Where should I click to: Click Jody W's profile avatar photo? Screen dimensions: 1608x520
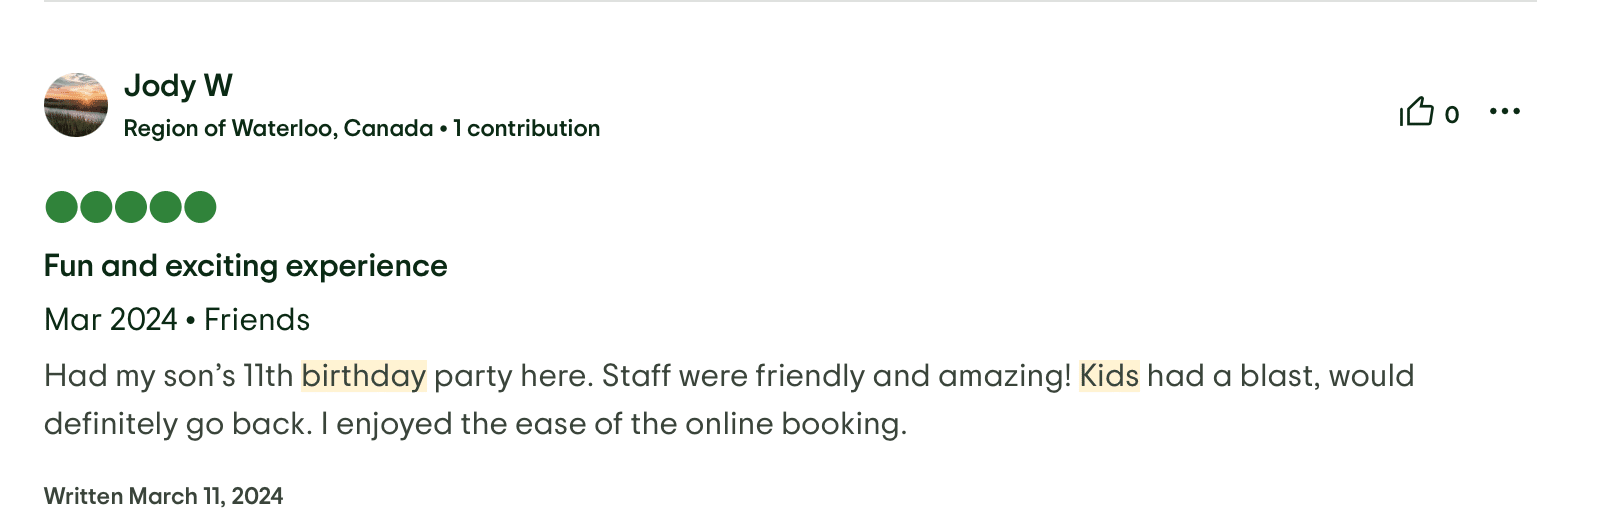76,105
